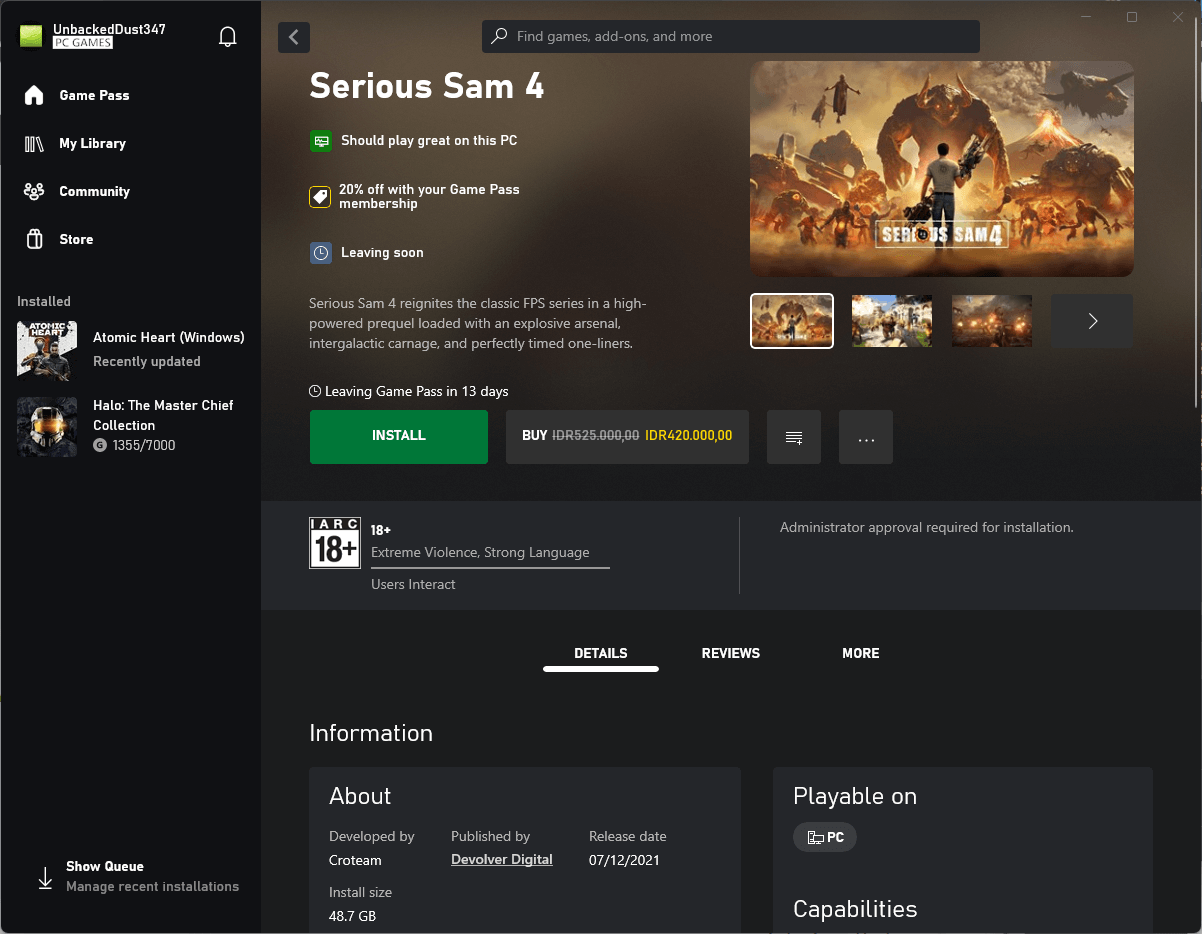Viewport: 1202px width, 934px height.
Task: Click the Atomic Heart game cover
Action: (x=47, y=350)
